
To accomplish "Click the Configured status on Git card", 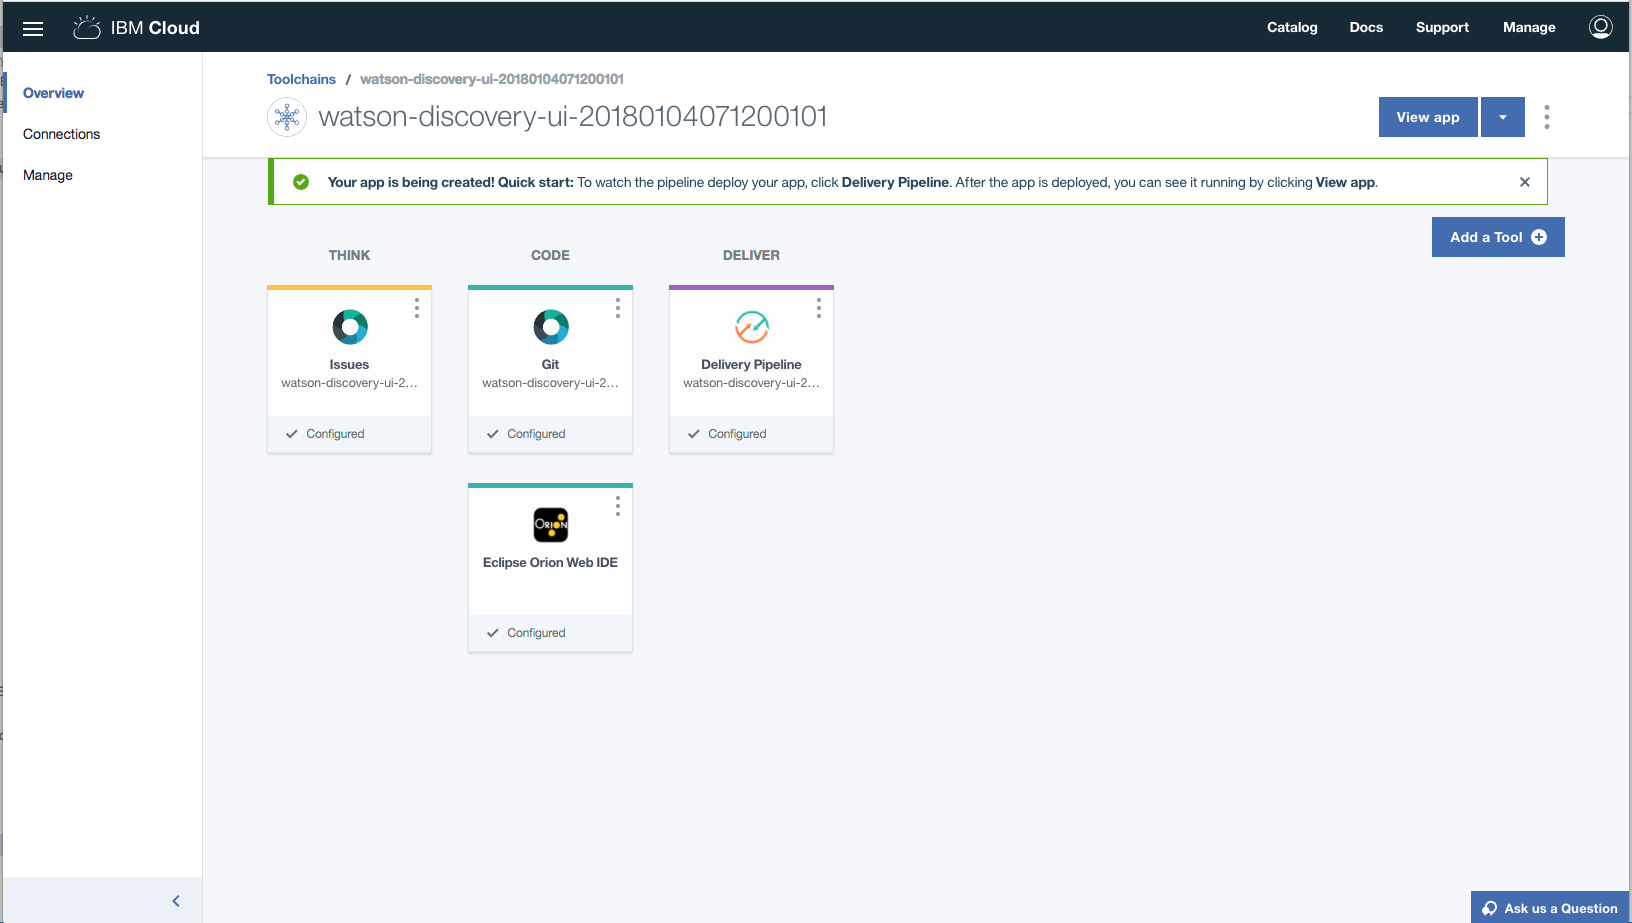I will pyautogui.click(x=526, y=434).
